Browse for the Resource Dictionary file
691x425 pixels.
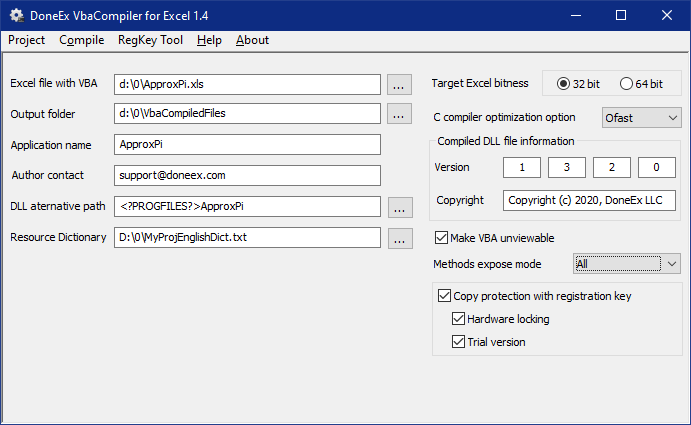pyautogui.click(x=400, y=239)
